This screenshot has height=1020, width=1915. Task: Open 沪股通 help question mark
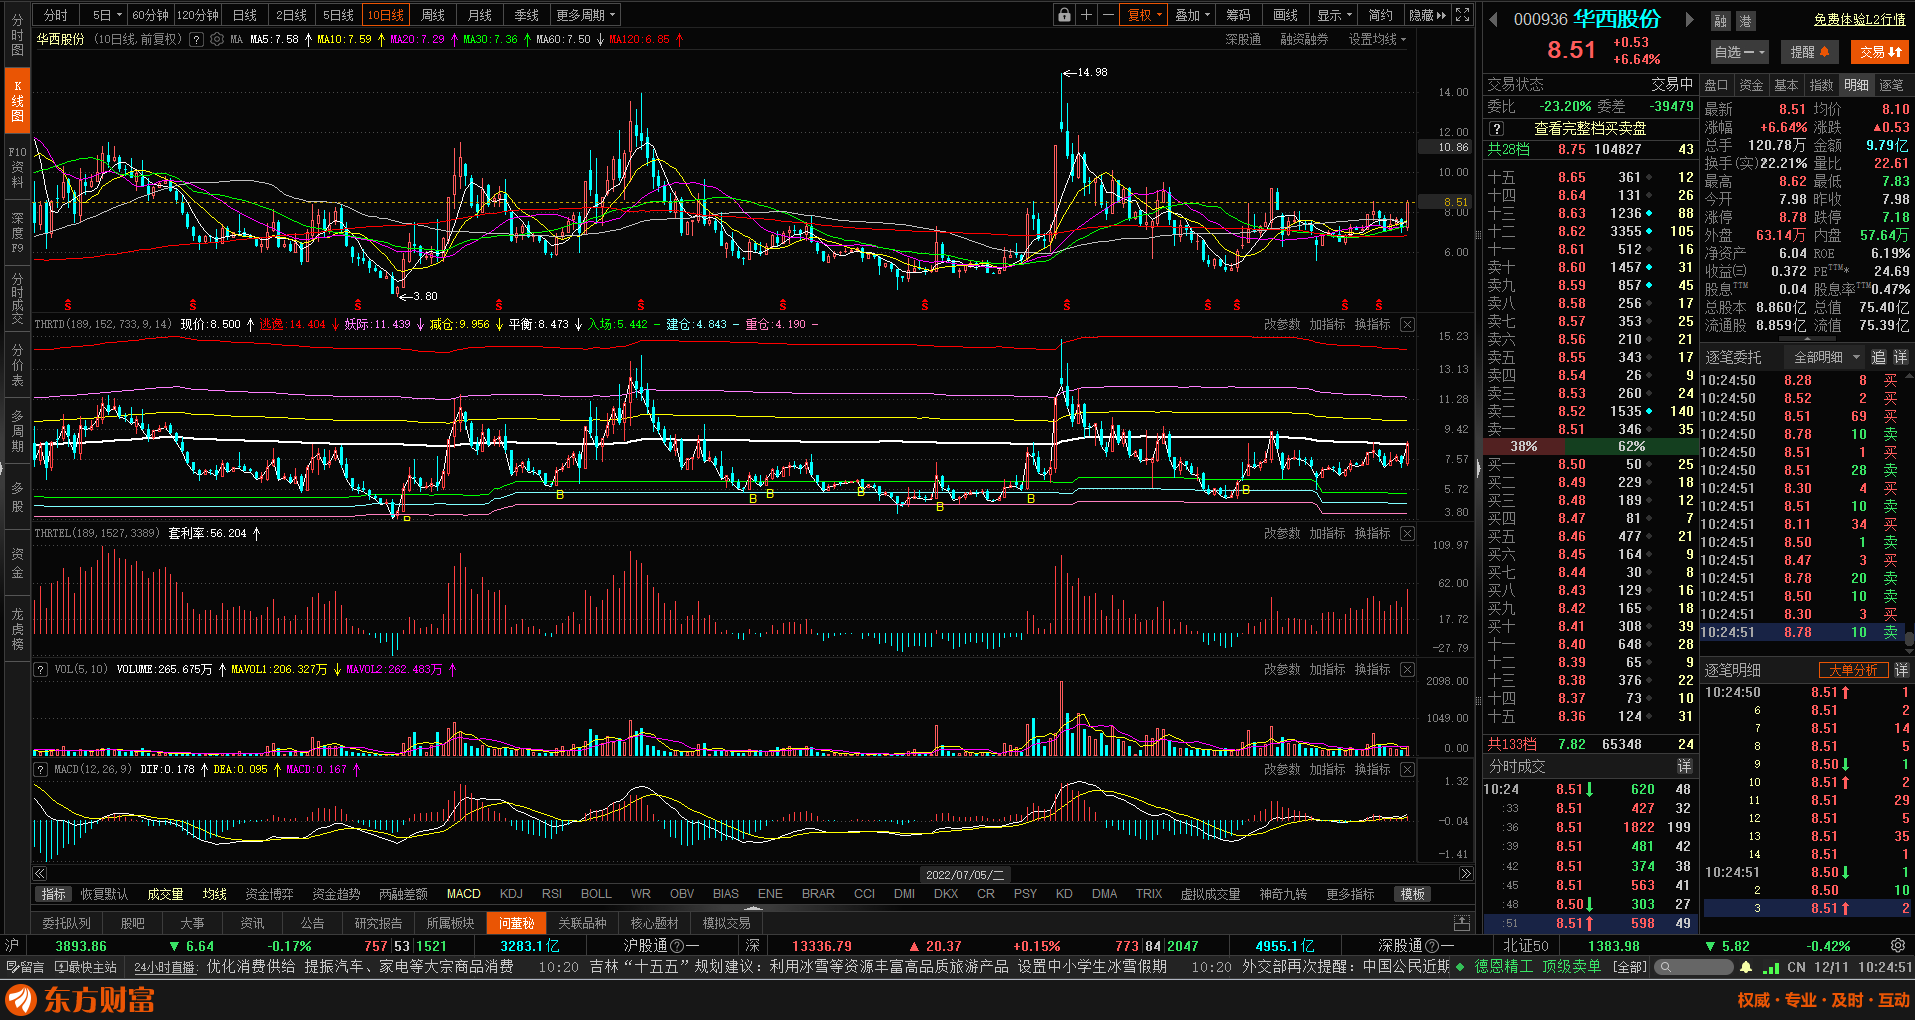click(677, 945)
